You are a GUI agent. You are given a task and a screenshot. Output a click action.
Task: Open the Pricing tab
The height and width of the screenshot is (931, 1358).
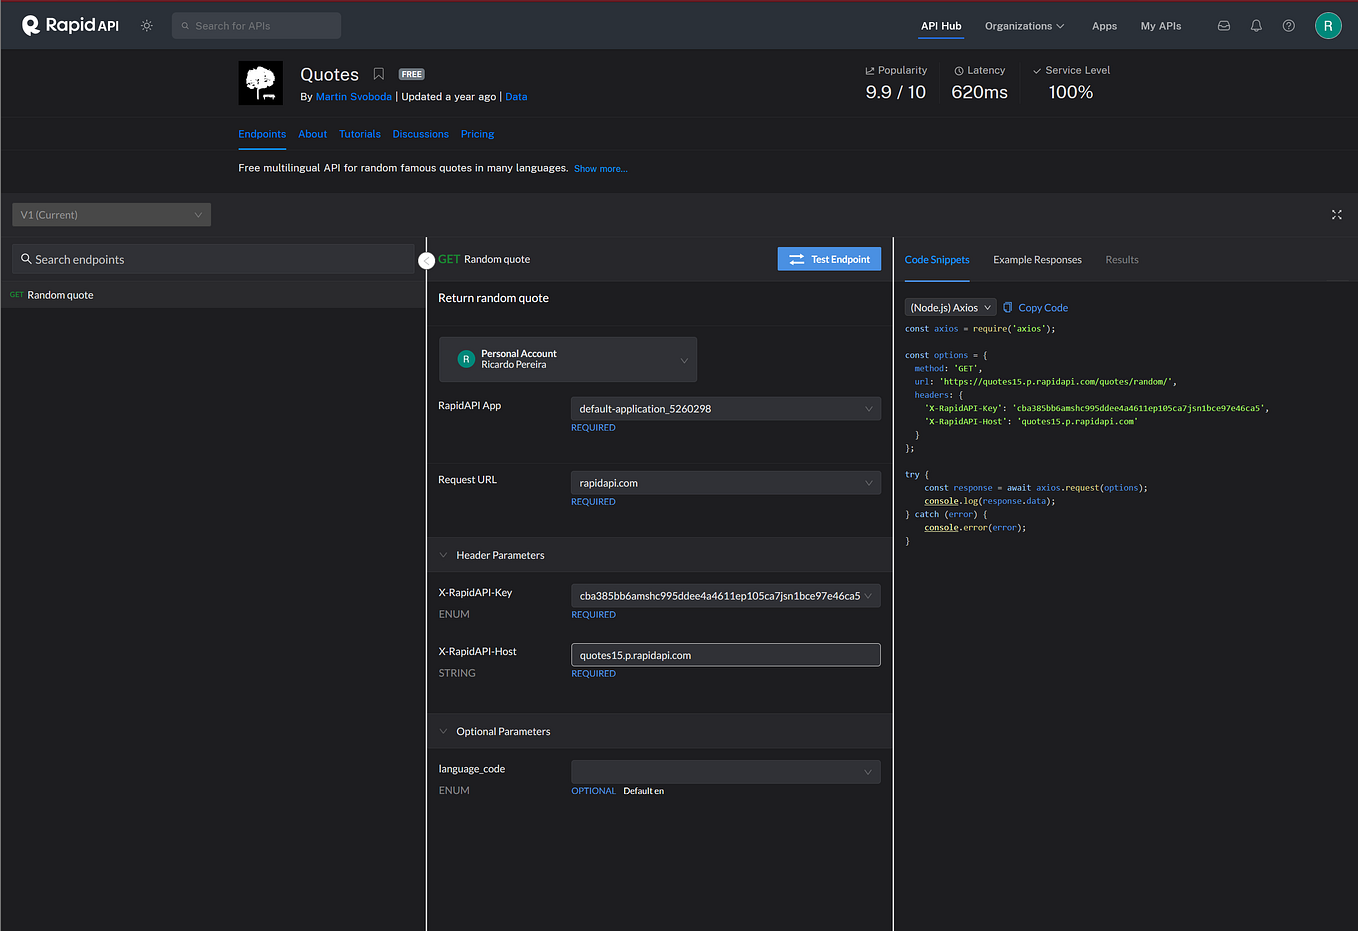pos(477,134)
